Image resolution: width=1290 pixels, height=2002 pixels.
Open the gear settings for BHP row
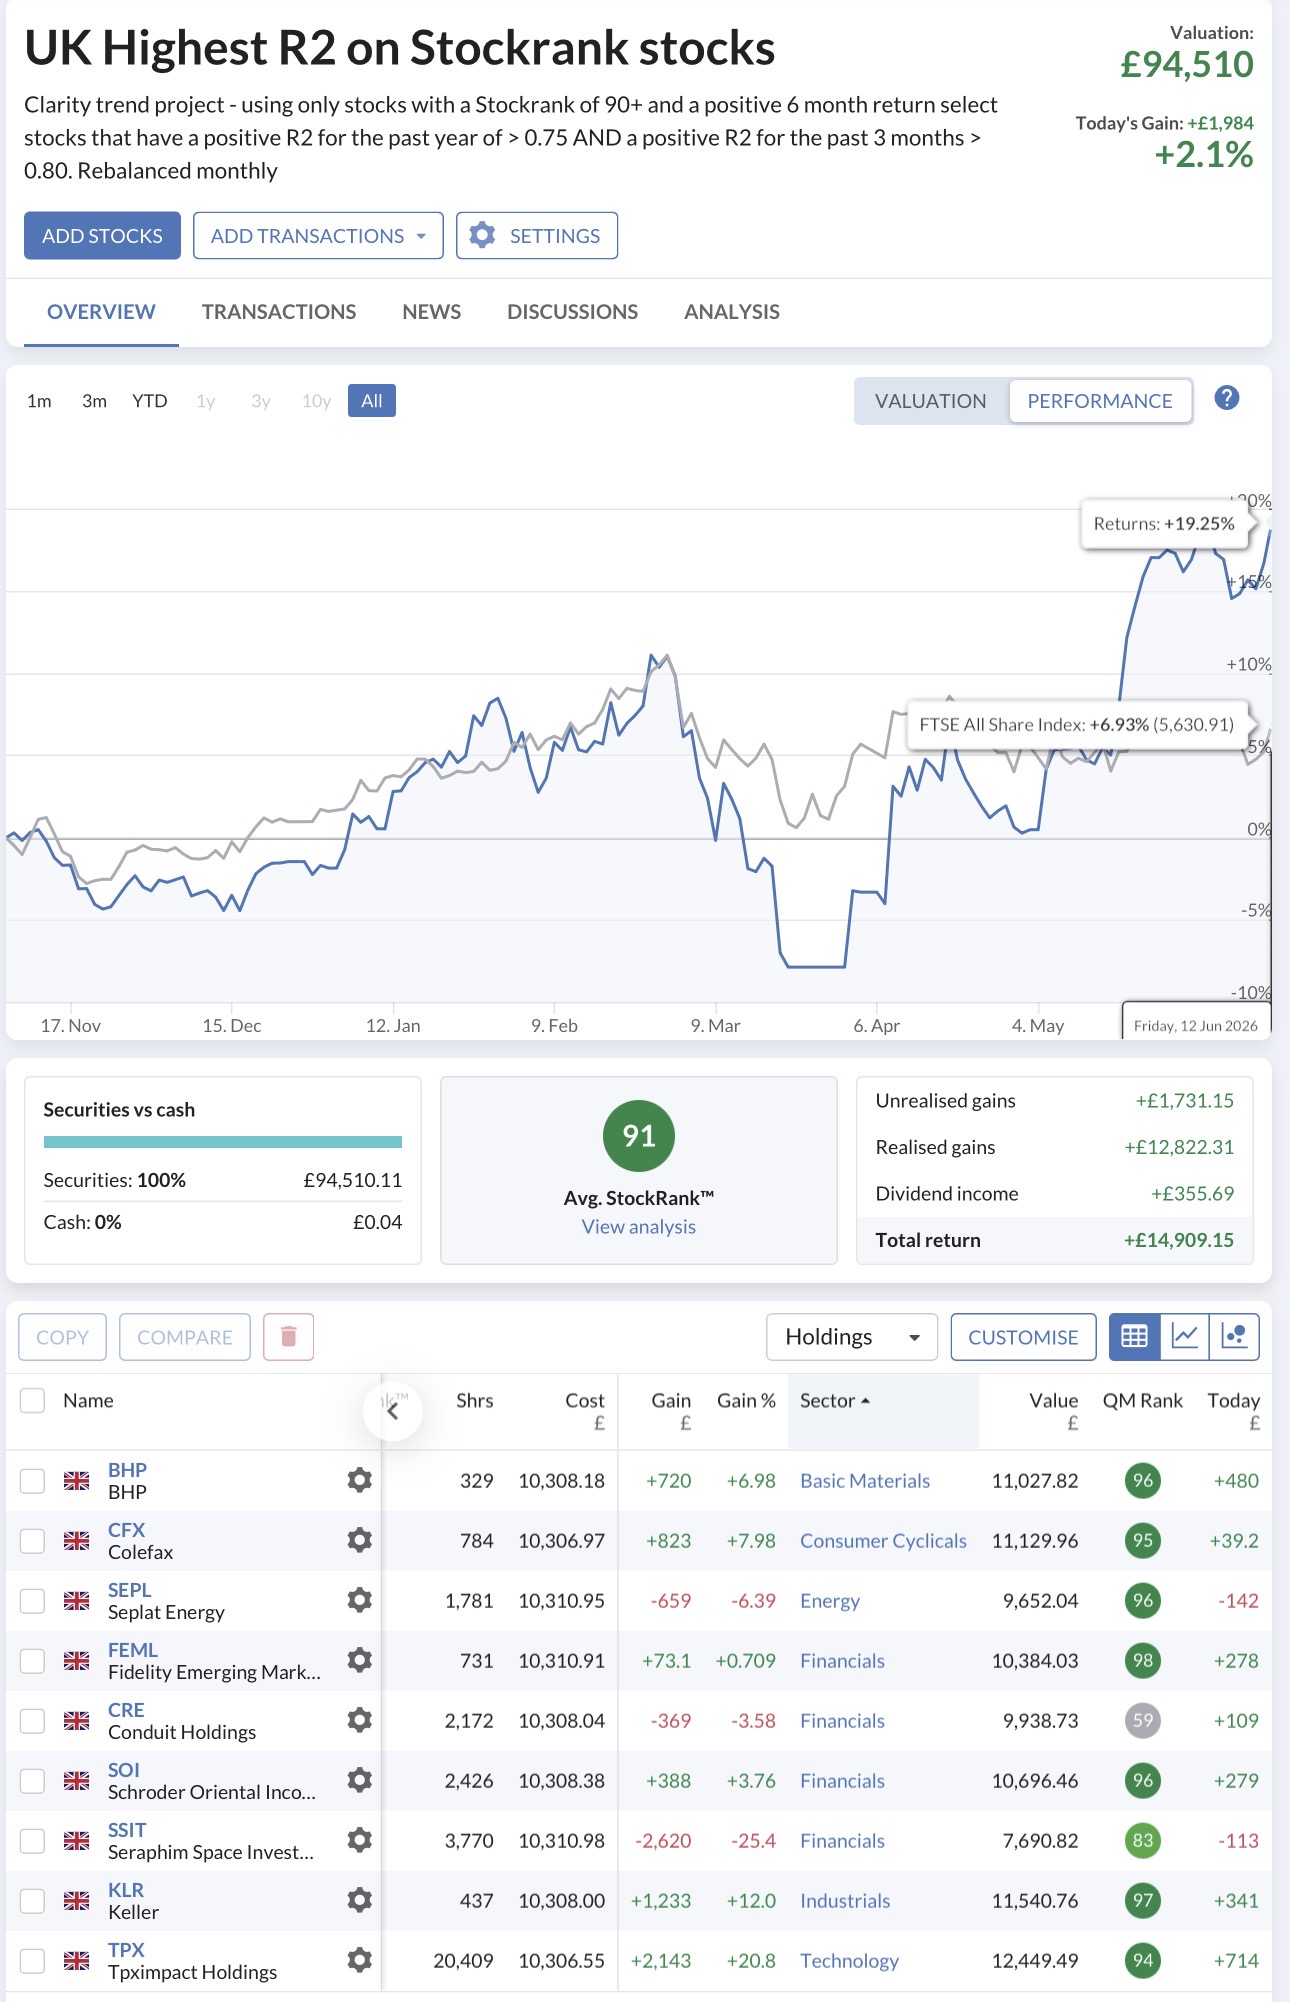pyautogui.click(x=359, y=1480)
